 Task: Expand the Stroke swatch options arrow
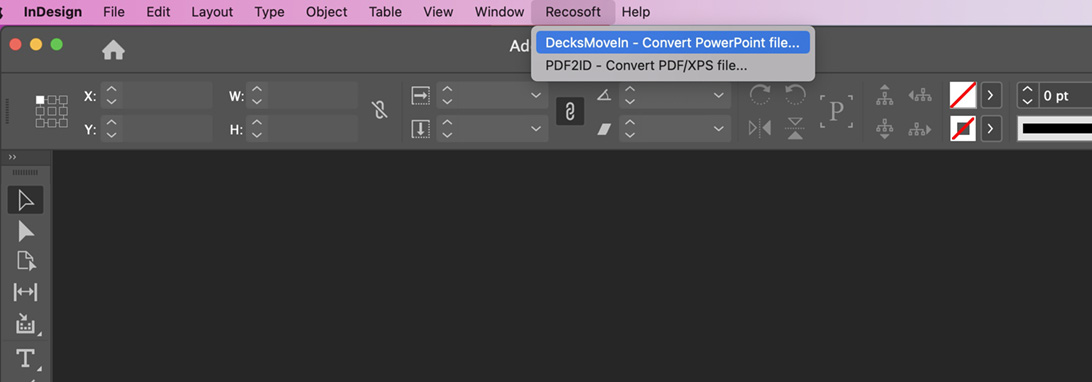[992, 129]
